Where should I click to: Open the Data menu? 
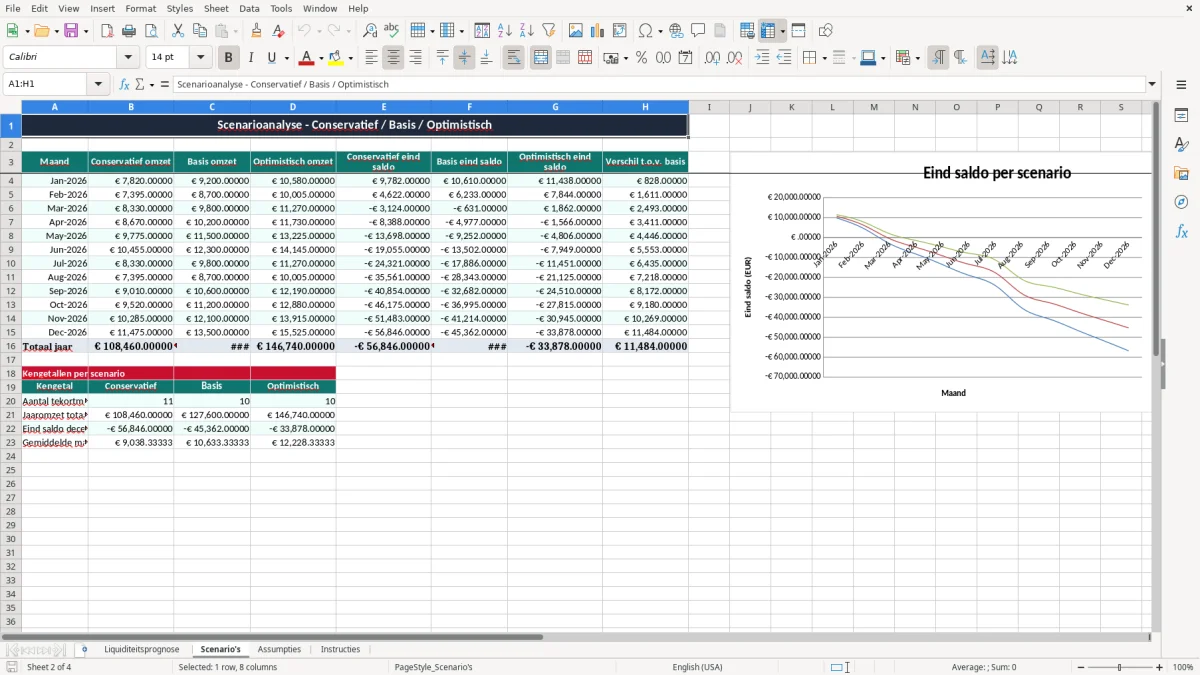click(x=249, y=8)
